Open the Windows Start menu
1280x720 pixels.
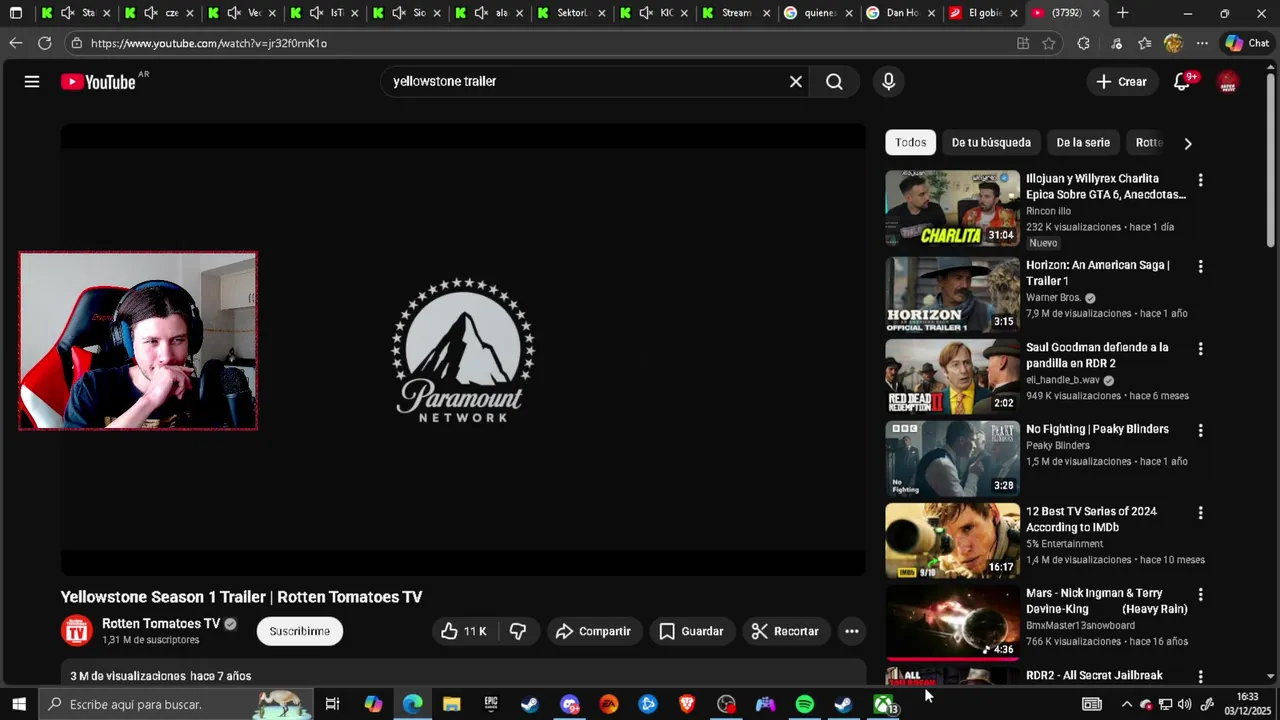(x=18, y=704)
